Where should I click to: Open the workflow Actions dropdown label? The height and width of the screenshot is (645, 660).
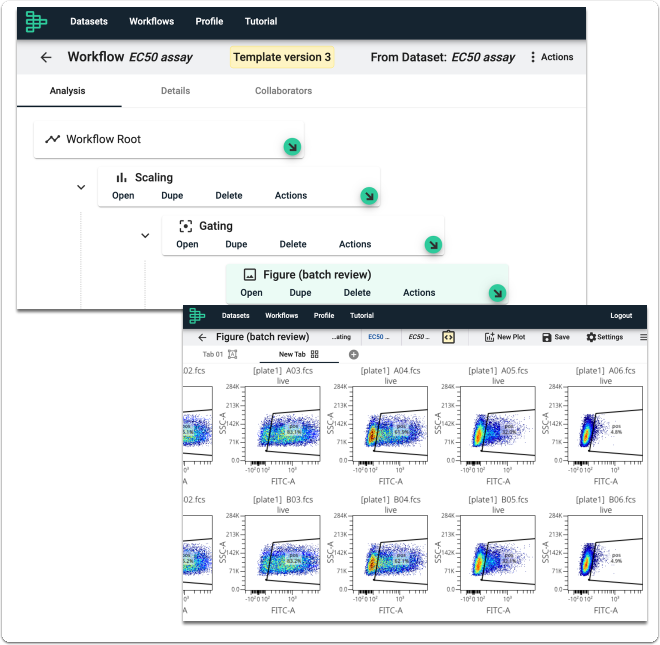point(557,57)
